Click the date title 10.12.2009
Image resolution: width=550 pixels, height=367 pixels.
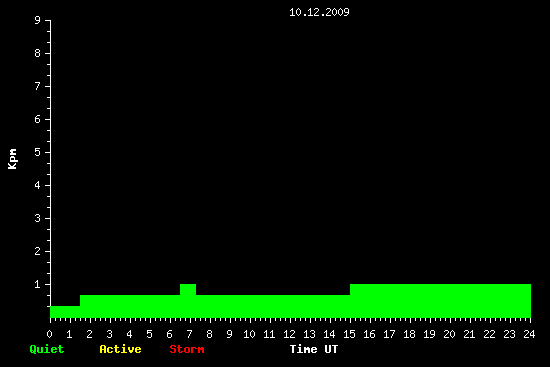(319, 12)
